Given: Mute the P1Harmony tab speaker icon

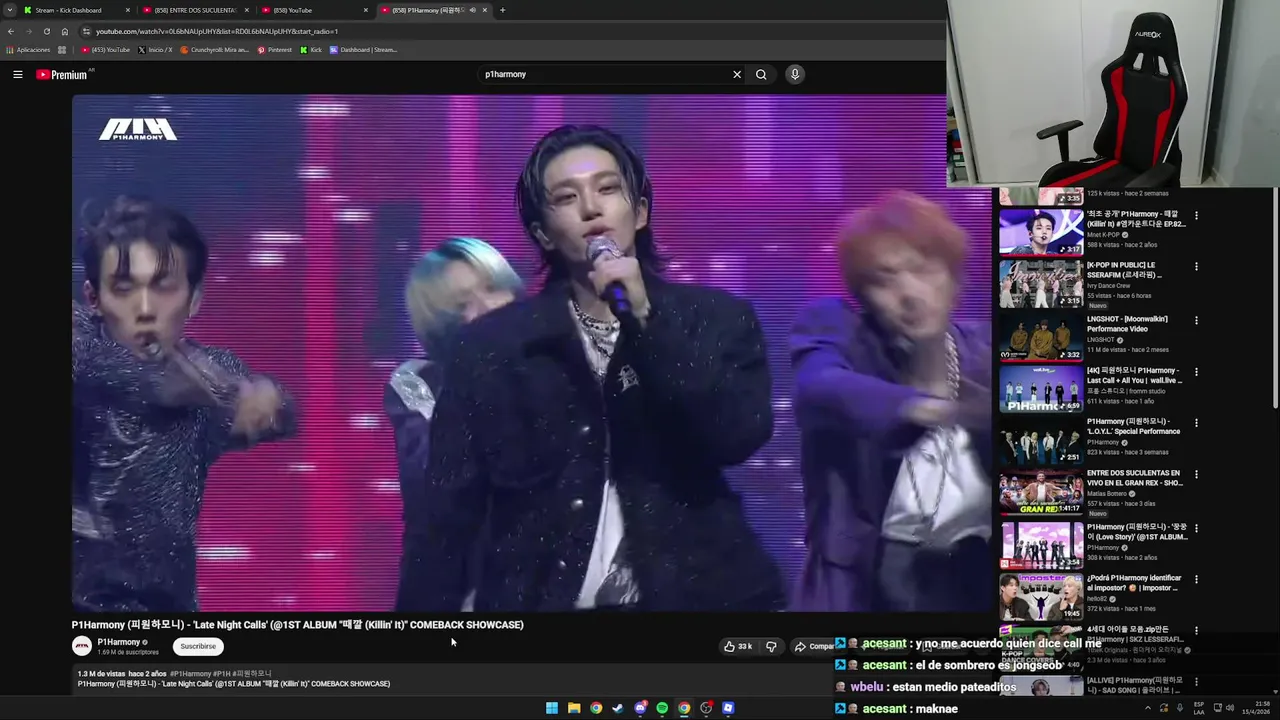Looking at the screenshot, I should point(472,10).
